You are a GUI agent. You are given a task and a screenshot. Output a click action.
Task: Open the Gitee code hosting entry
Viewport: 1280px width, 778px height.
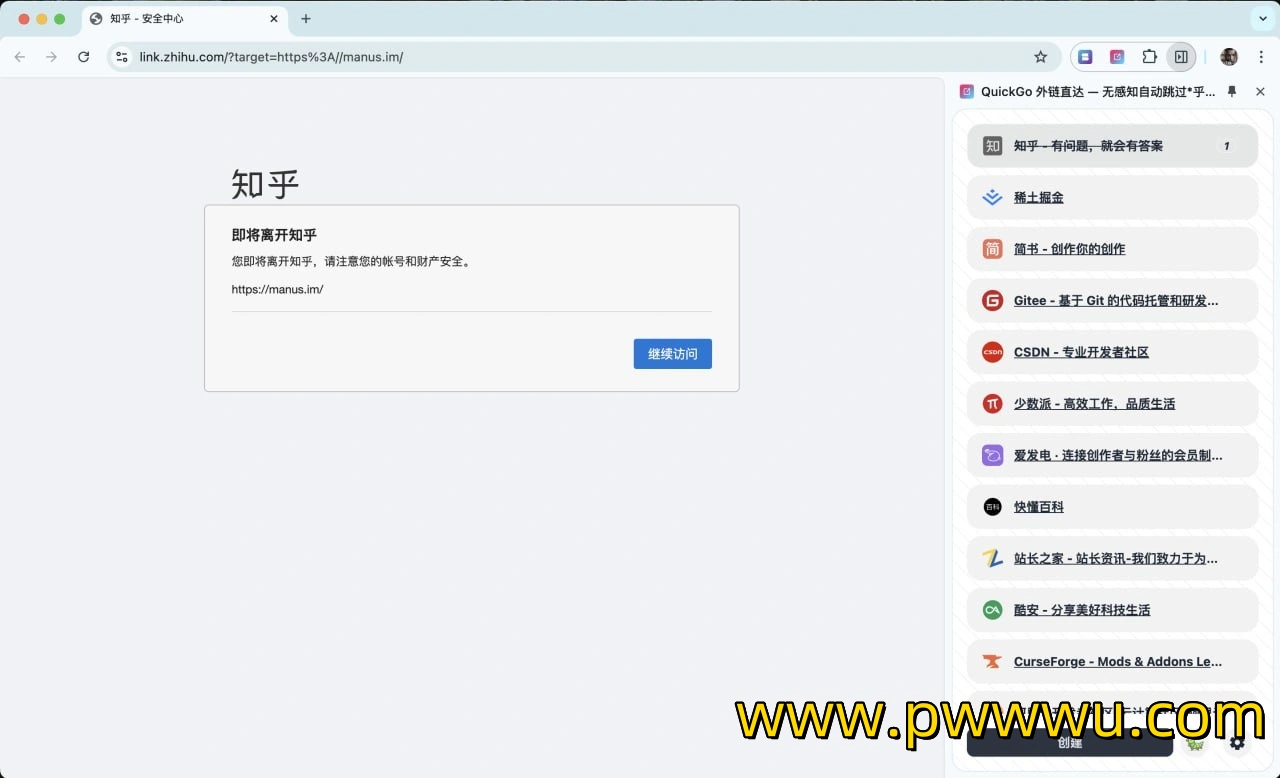pyautogui.click(x=1112, y=301)
